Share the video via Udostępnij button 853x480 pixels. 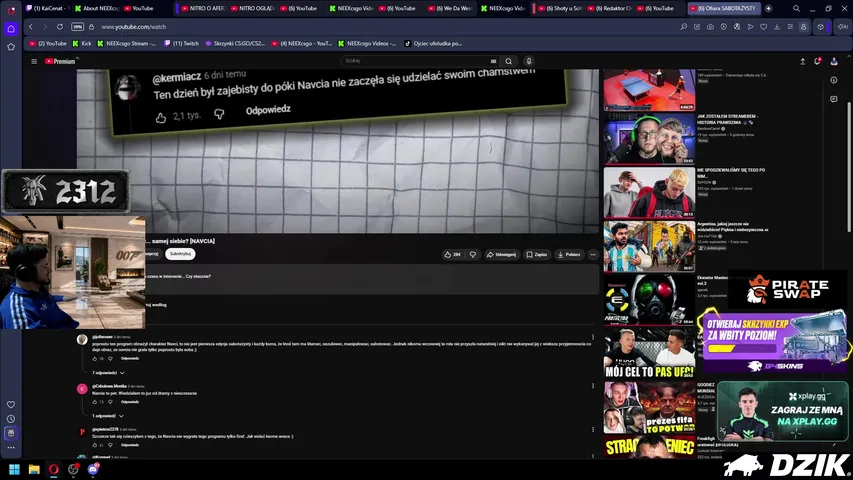(501, 254)
